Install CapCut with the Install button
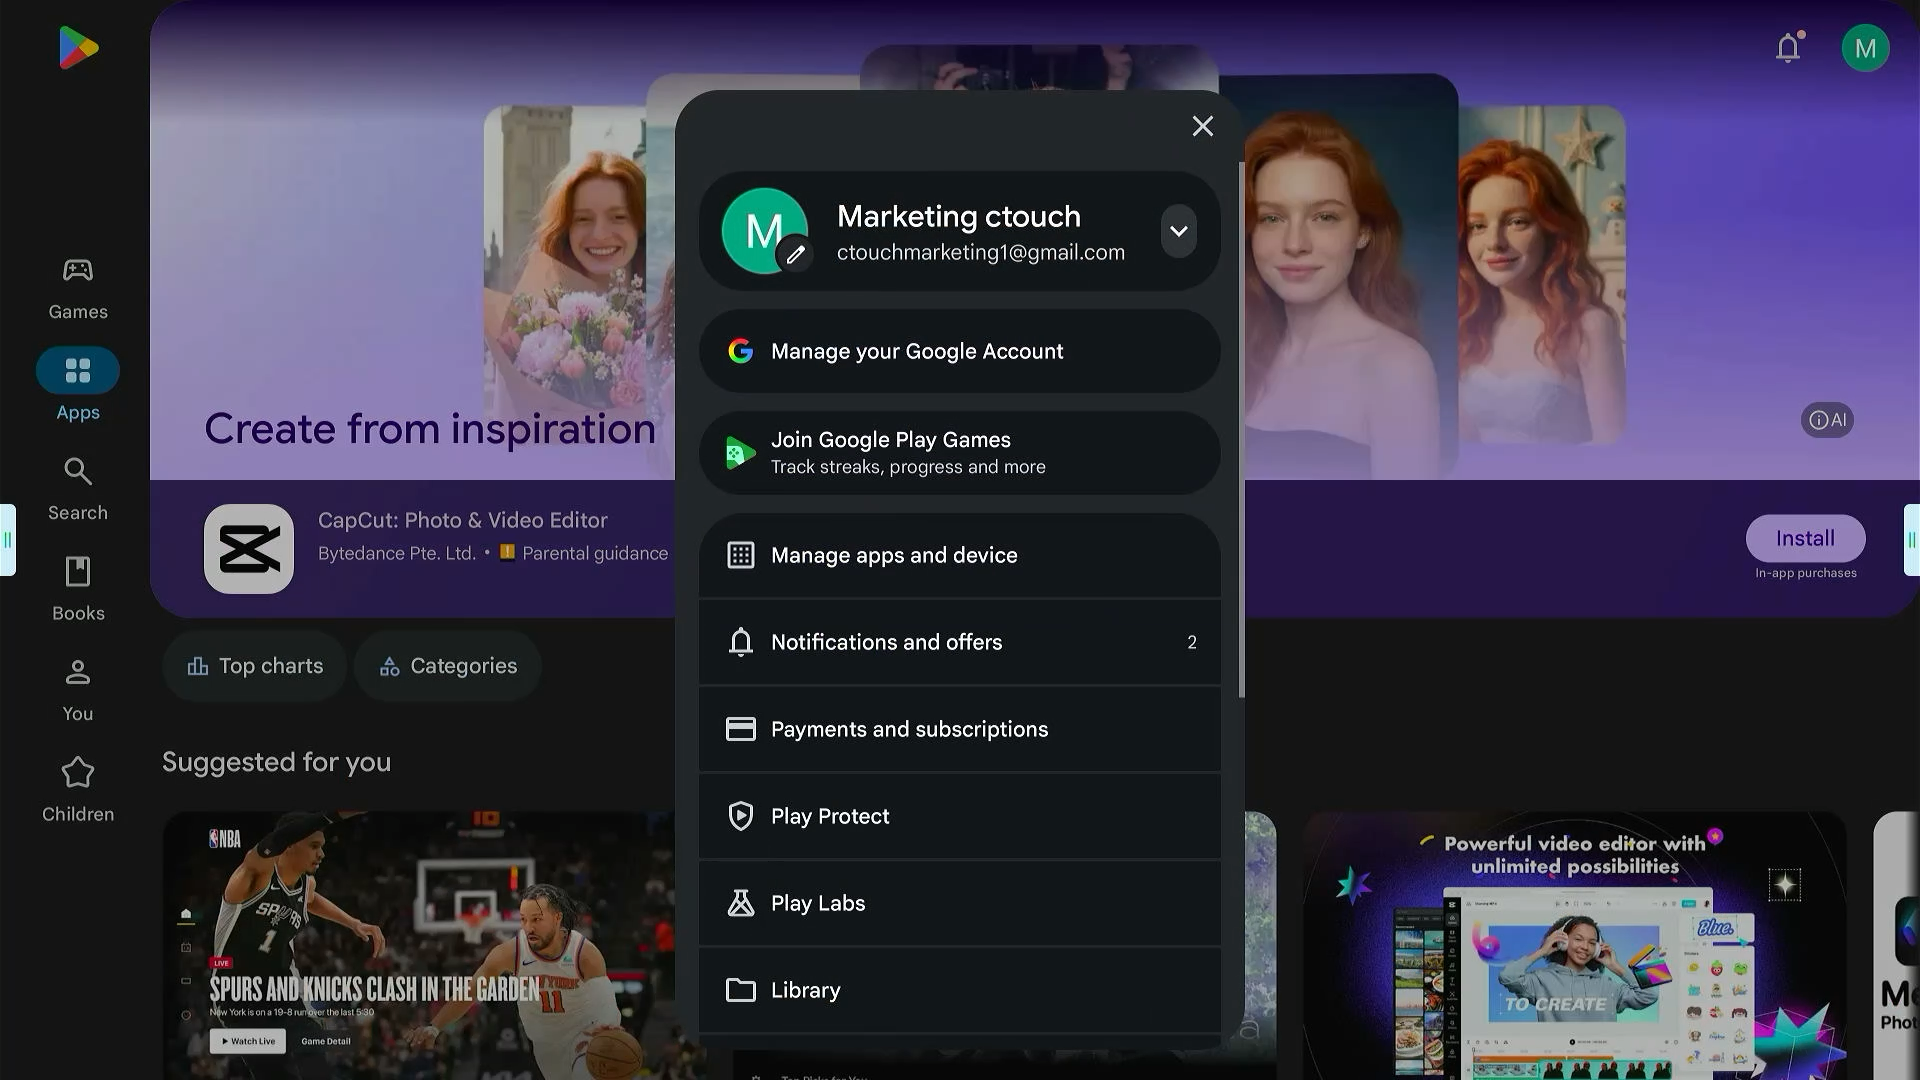1920x1080 pixels. pyautogui.click(x=1805, y=539)
